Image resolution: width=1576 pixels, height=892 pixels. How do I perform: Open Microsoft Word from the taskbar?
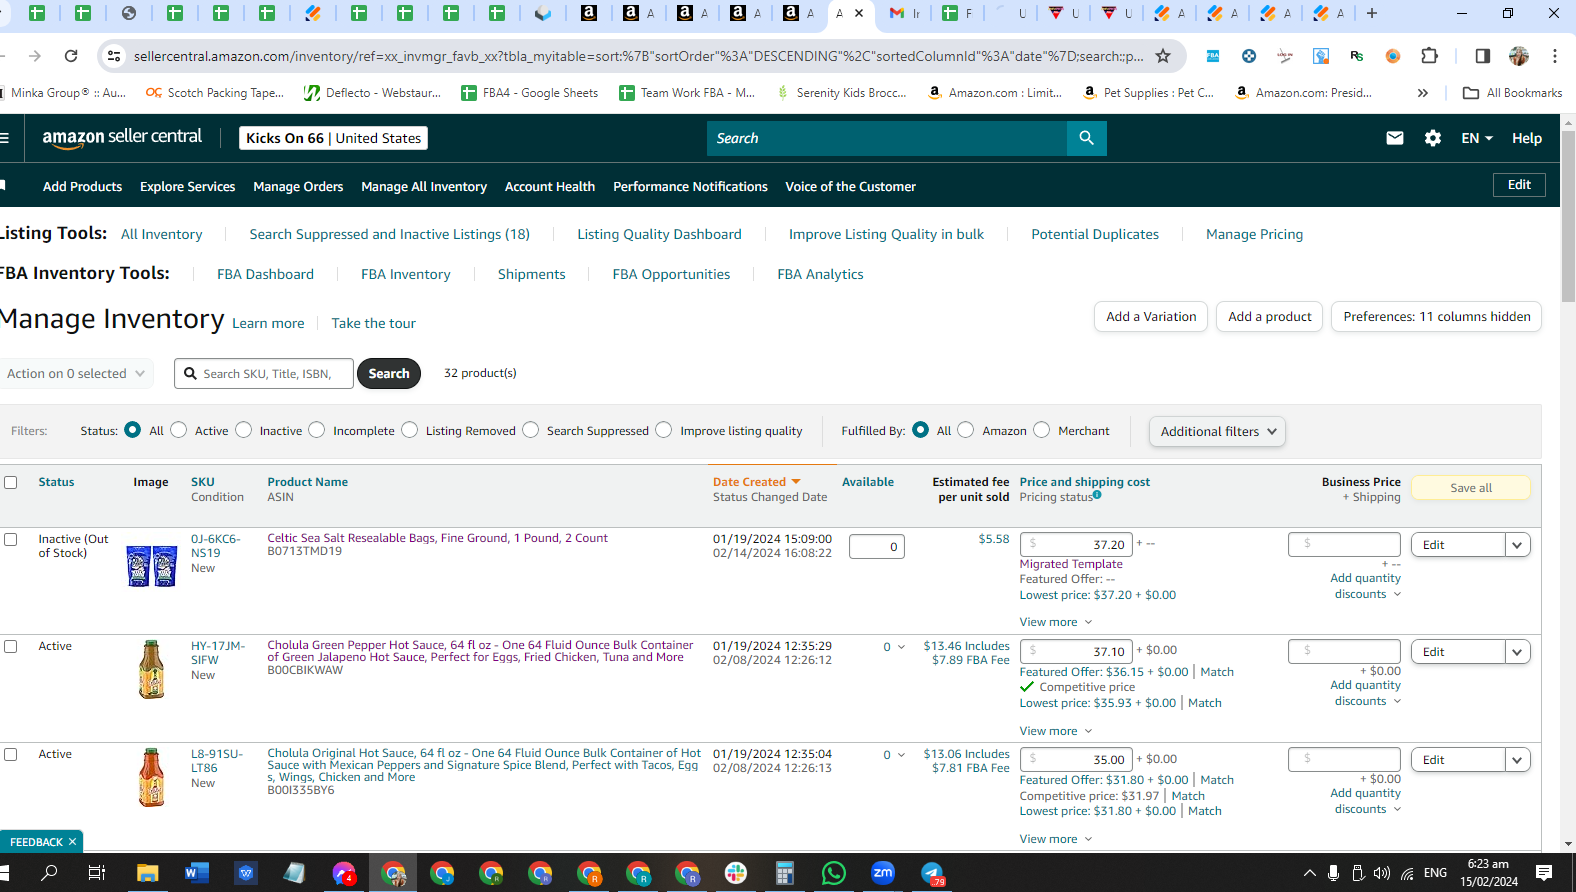[x=196, y=873]
